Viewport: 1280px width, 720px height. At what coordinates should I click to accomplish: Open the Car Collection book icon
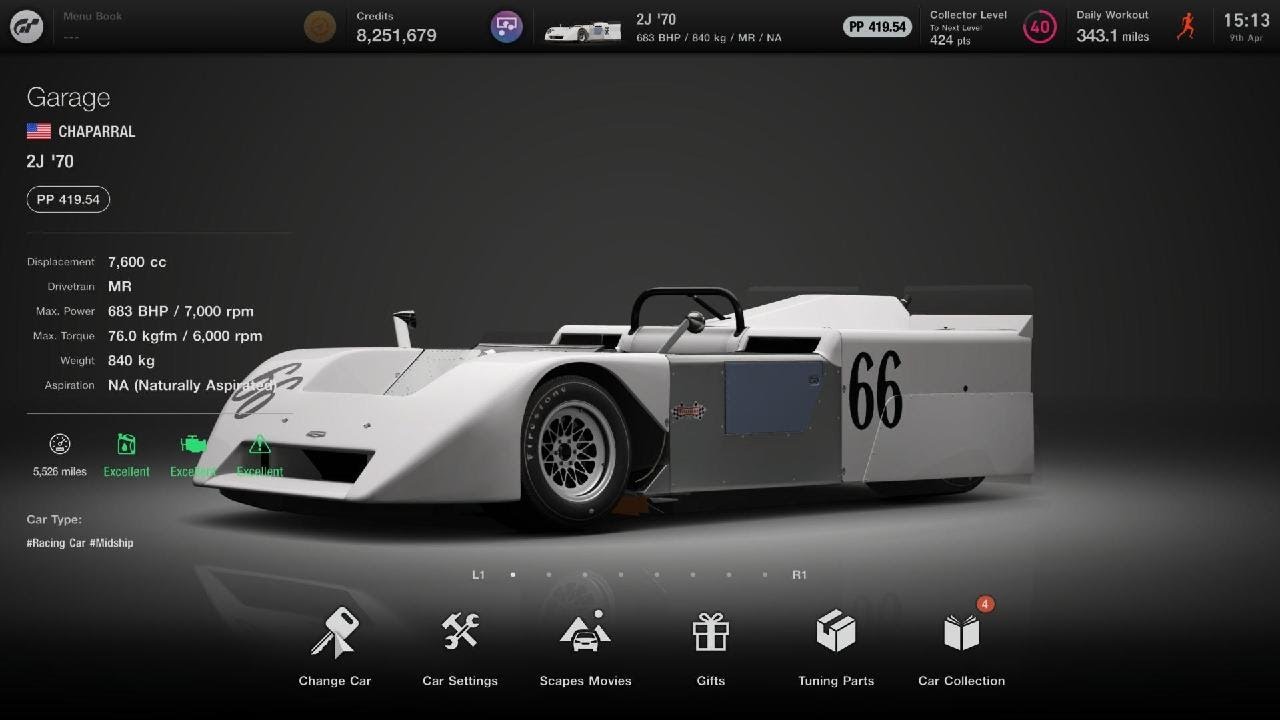click(961, 632)
